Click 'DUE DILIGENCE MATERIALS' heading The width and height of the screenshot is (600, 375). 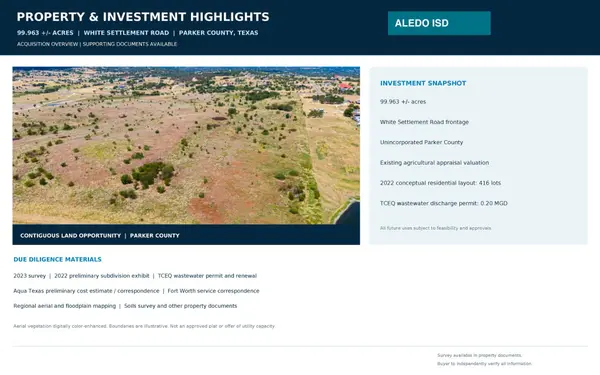pos(57,259)
